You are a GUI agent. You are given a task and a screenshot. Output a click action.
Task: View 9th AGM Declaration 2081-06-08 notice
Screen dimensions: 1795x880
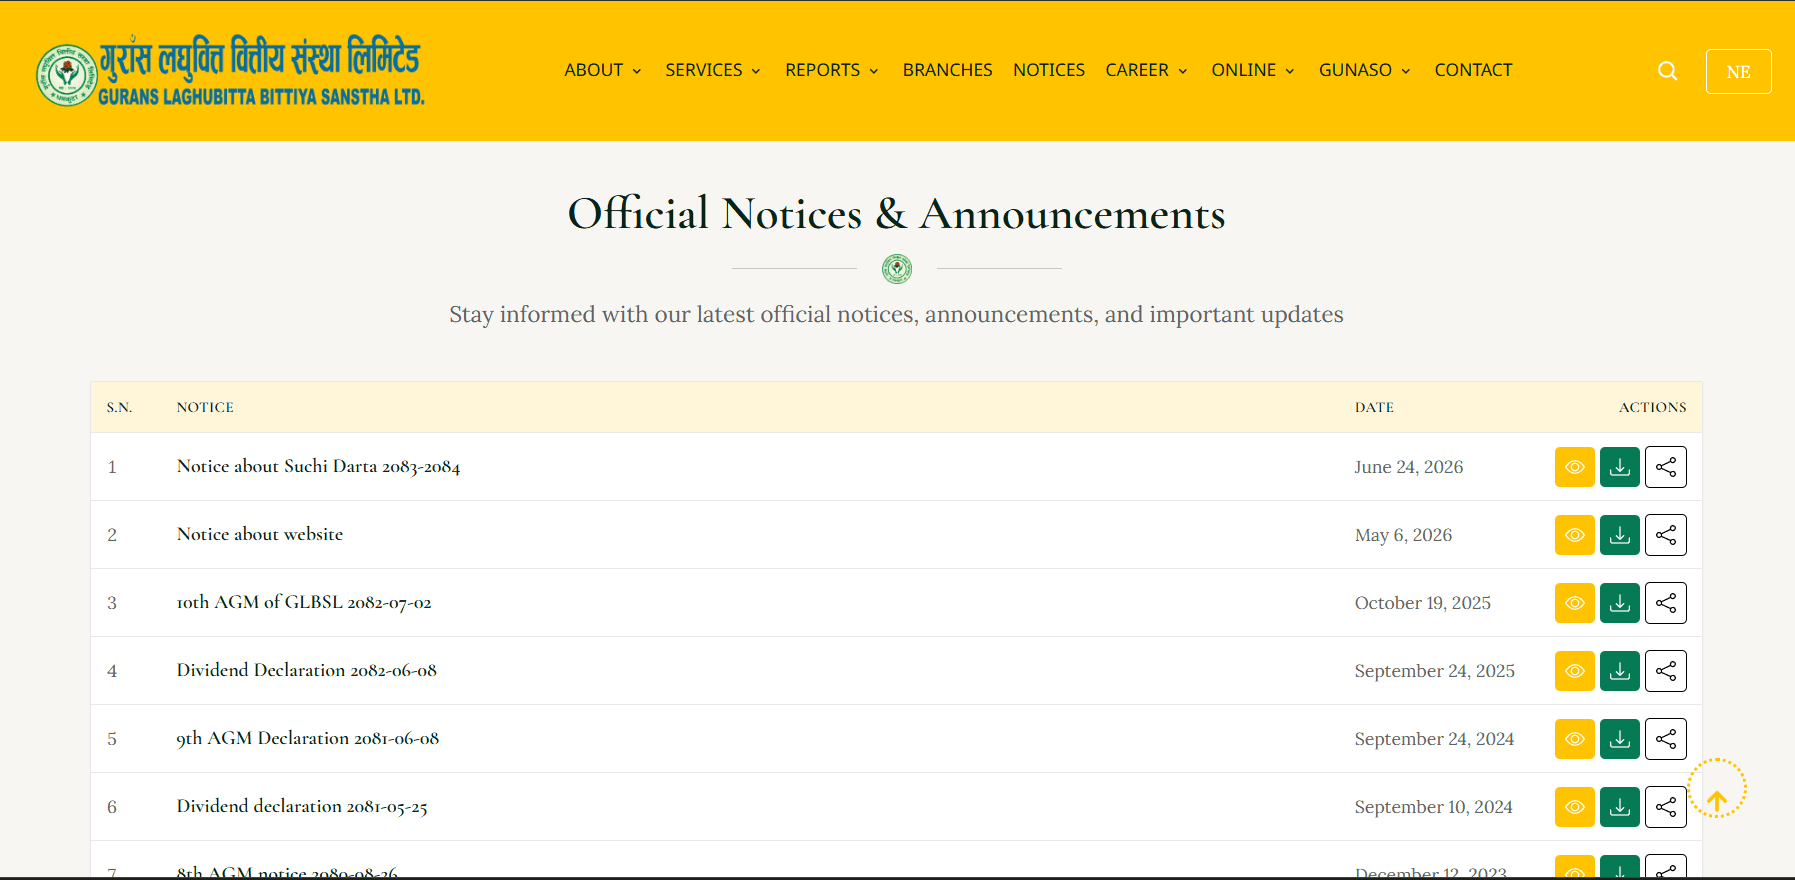(x=1574, y=739)
